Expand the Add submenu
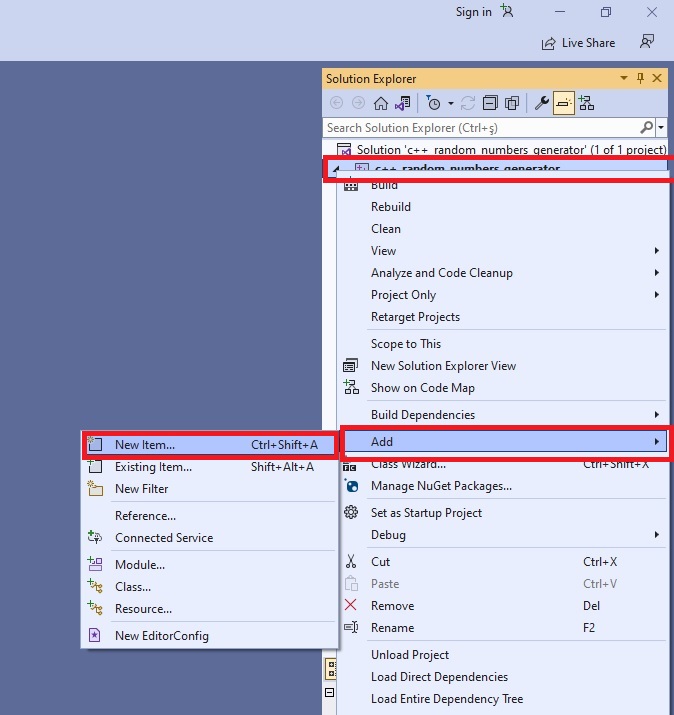This screenshot has height=715, width=674. [505, 441]
